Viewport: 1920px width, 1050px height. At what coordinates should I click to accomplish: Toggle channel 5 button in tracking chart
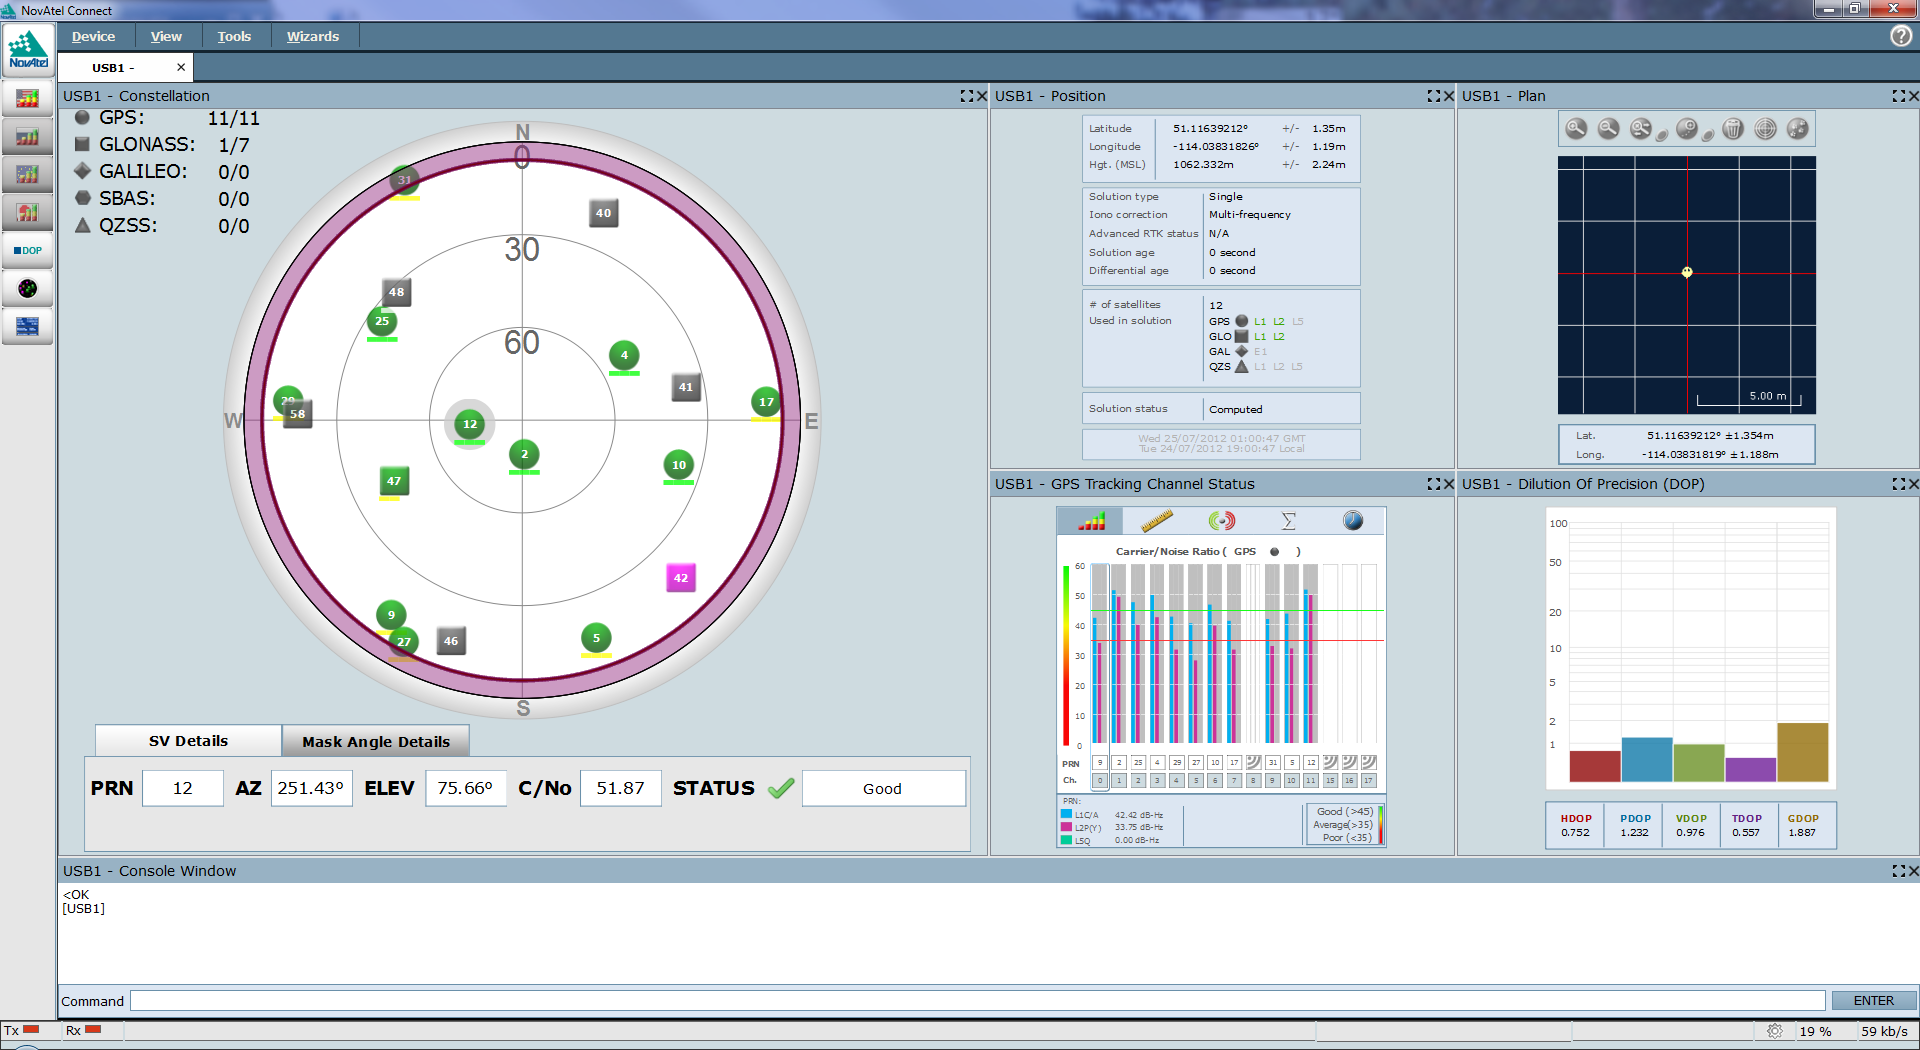[1196, 781]
